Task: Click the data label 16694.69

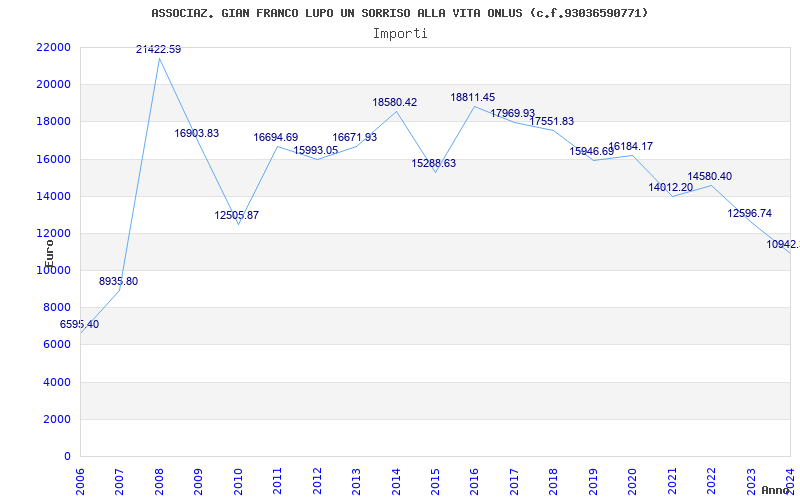Action: click(276, 138)
